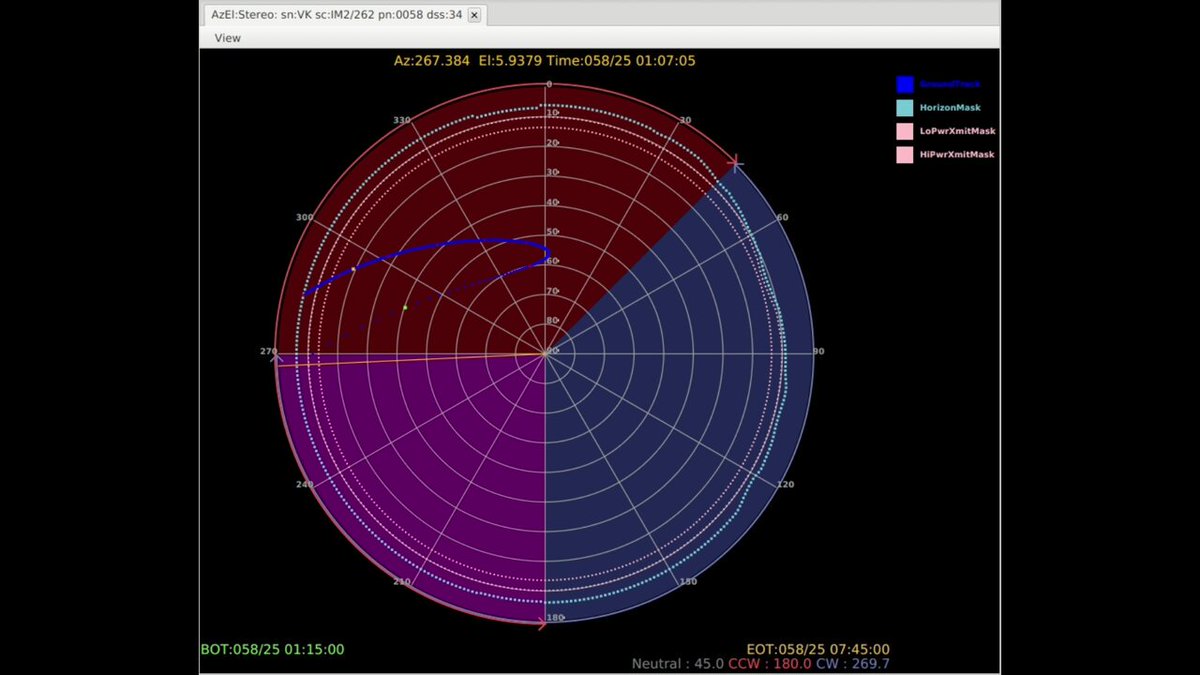This screenshot has height=675, width=1200.
Task: Click the tip of the blue ground track loop
Action: (x=547, y=251)
